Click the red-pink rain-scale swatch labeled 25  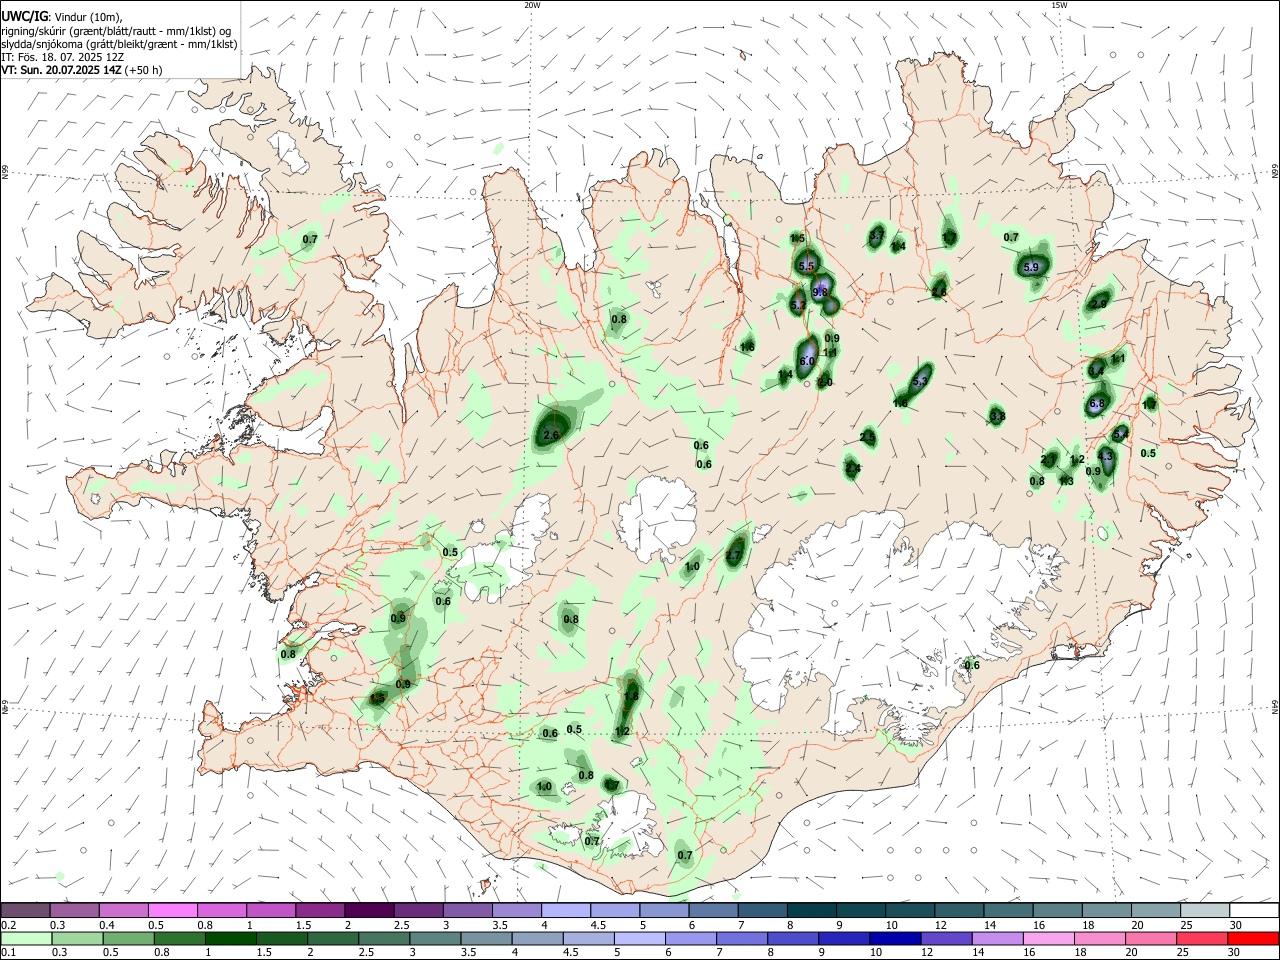(1202, 938)
